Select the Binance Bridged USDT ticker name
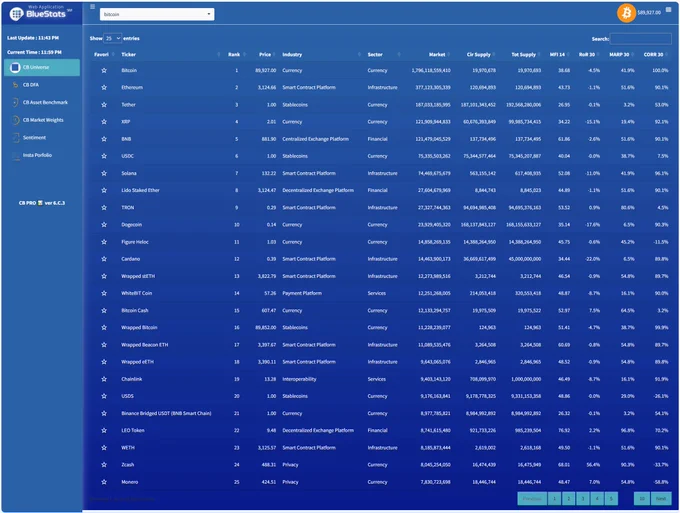680x513 pixels. [x=166, y=413]
